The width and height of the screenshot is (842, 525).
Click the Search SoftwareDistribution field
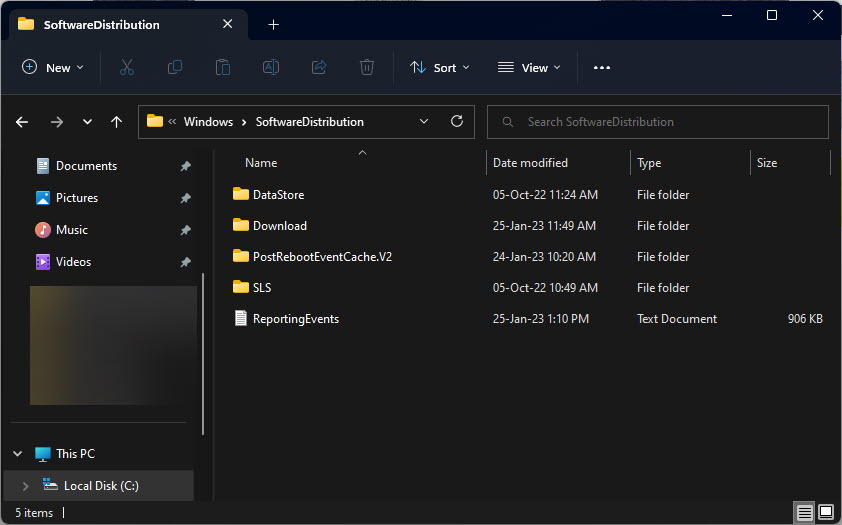click(x=657, y=122)
